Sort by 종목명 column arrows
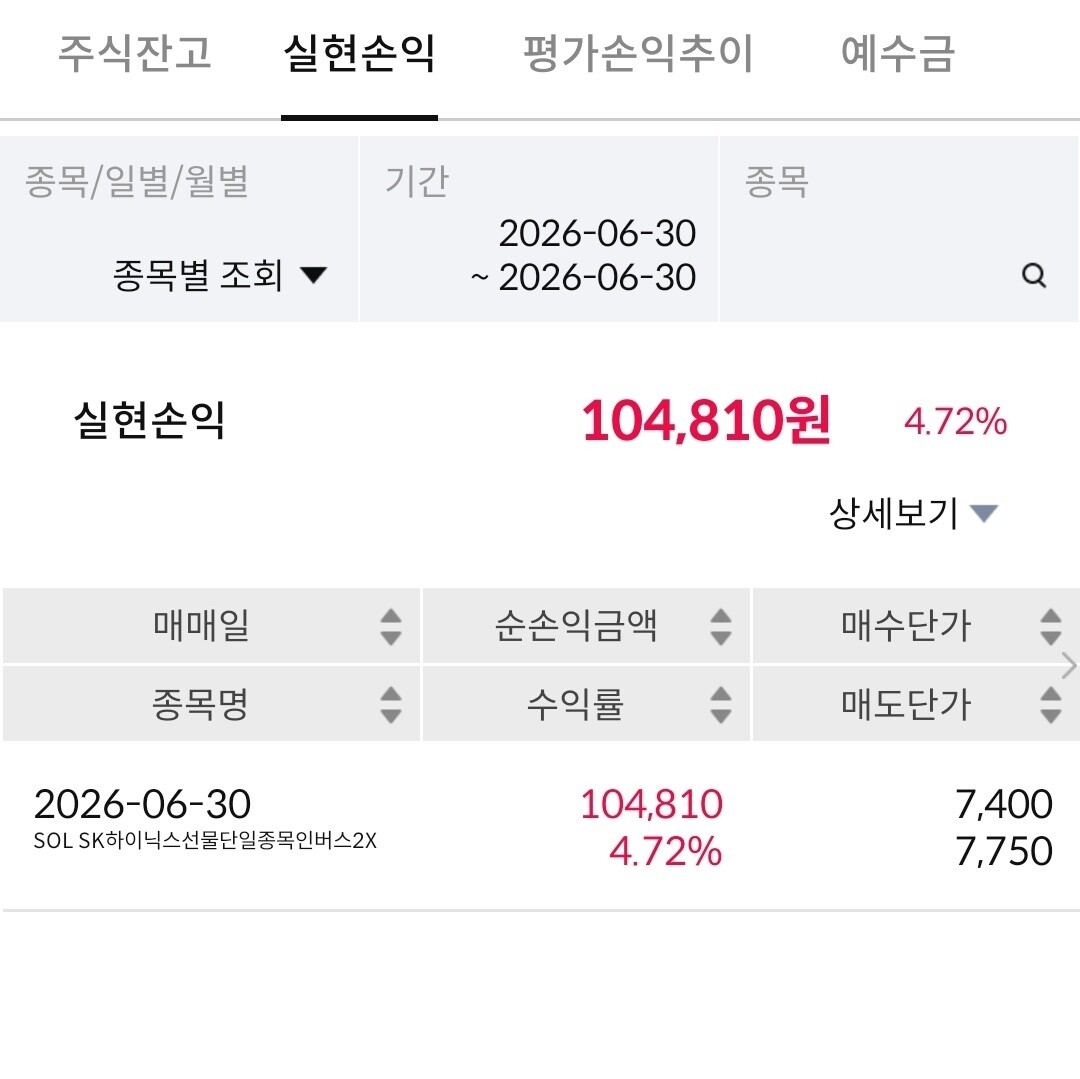 [391, 704]
